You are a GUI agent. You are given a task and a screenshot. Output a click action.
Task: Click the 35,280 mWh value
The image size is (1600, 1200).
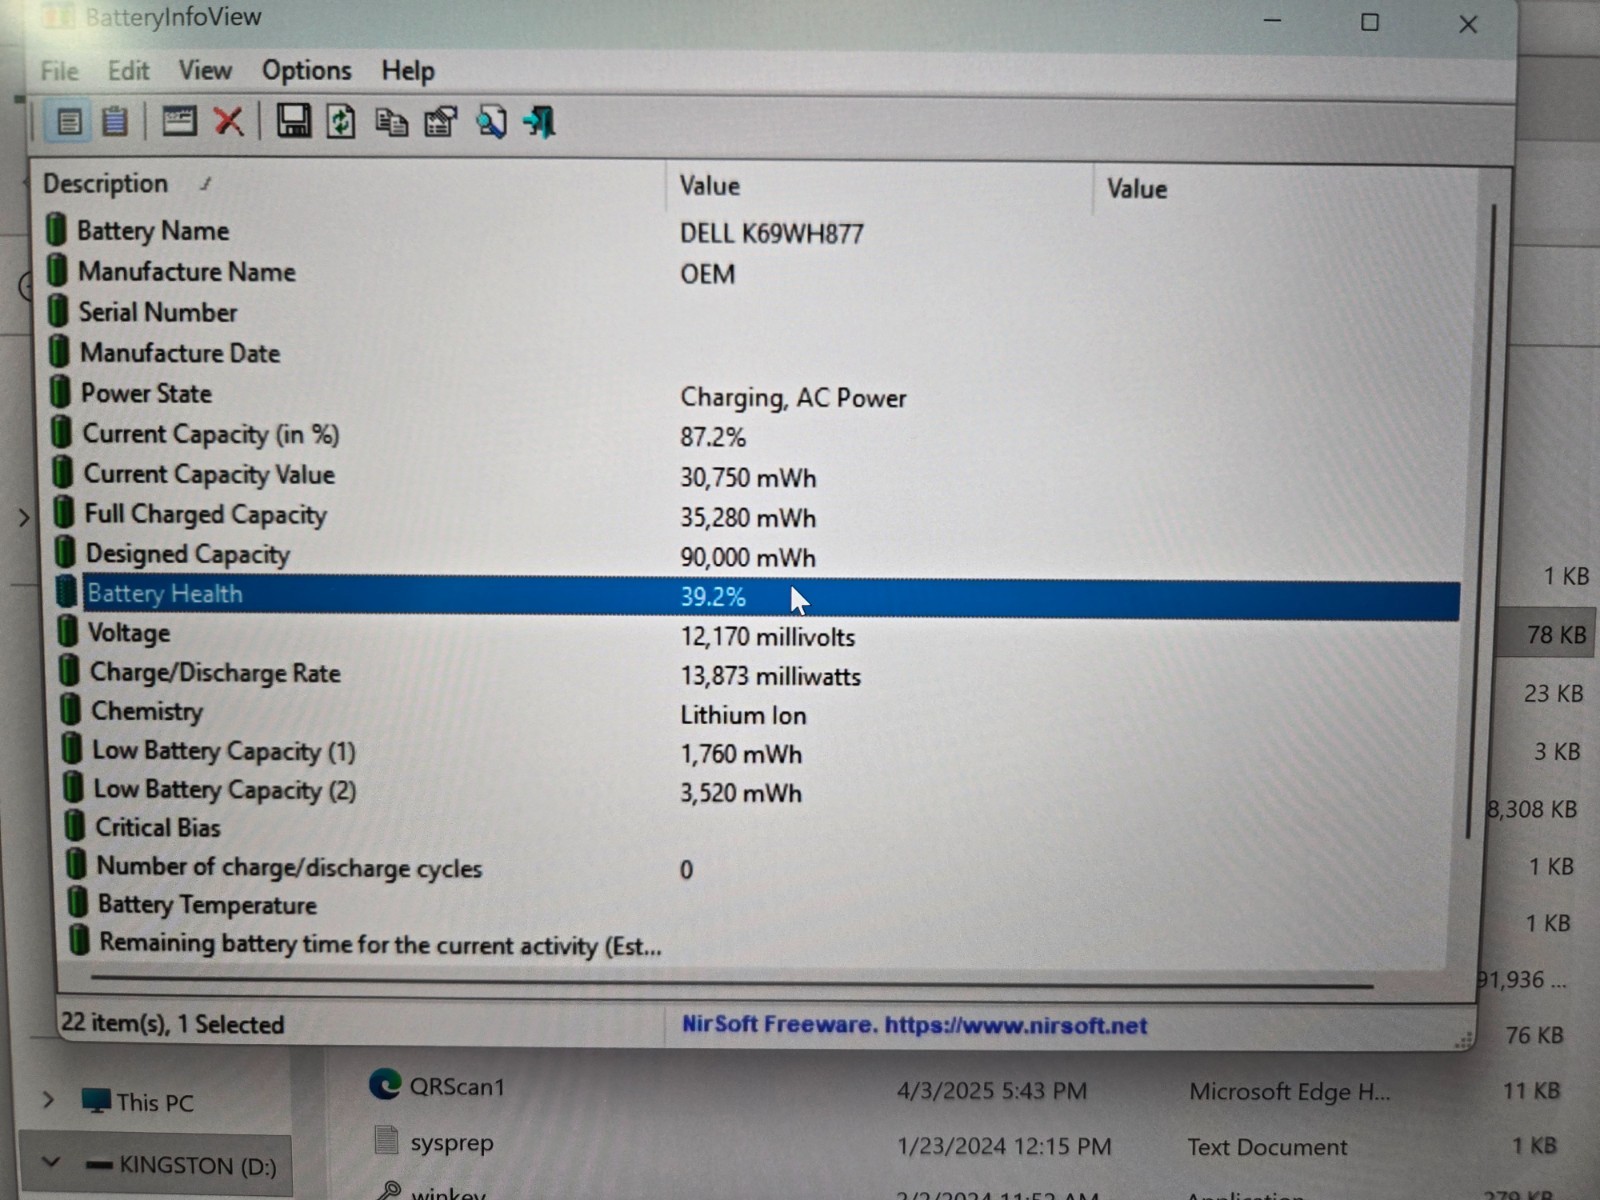(748, 518)
